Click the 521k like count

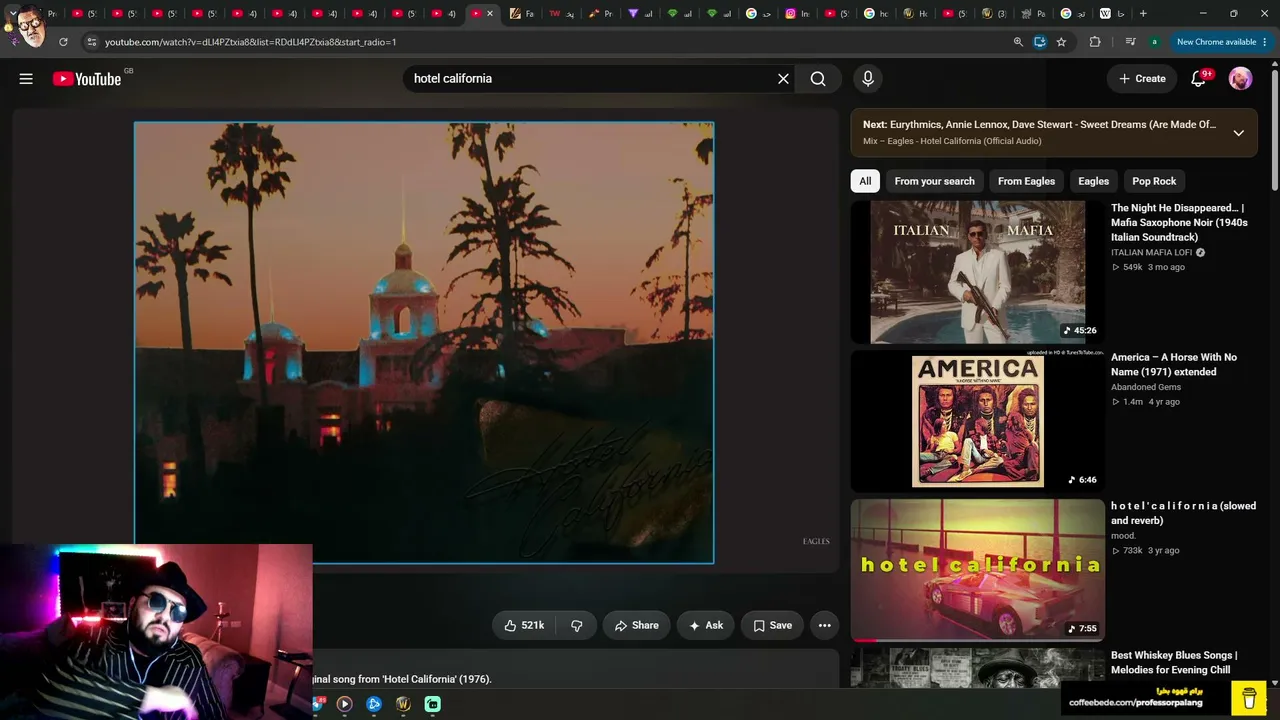tap(533, 625)
